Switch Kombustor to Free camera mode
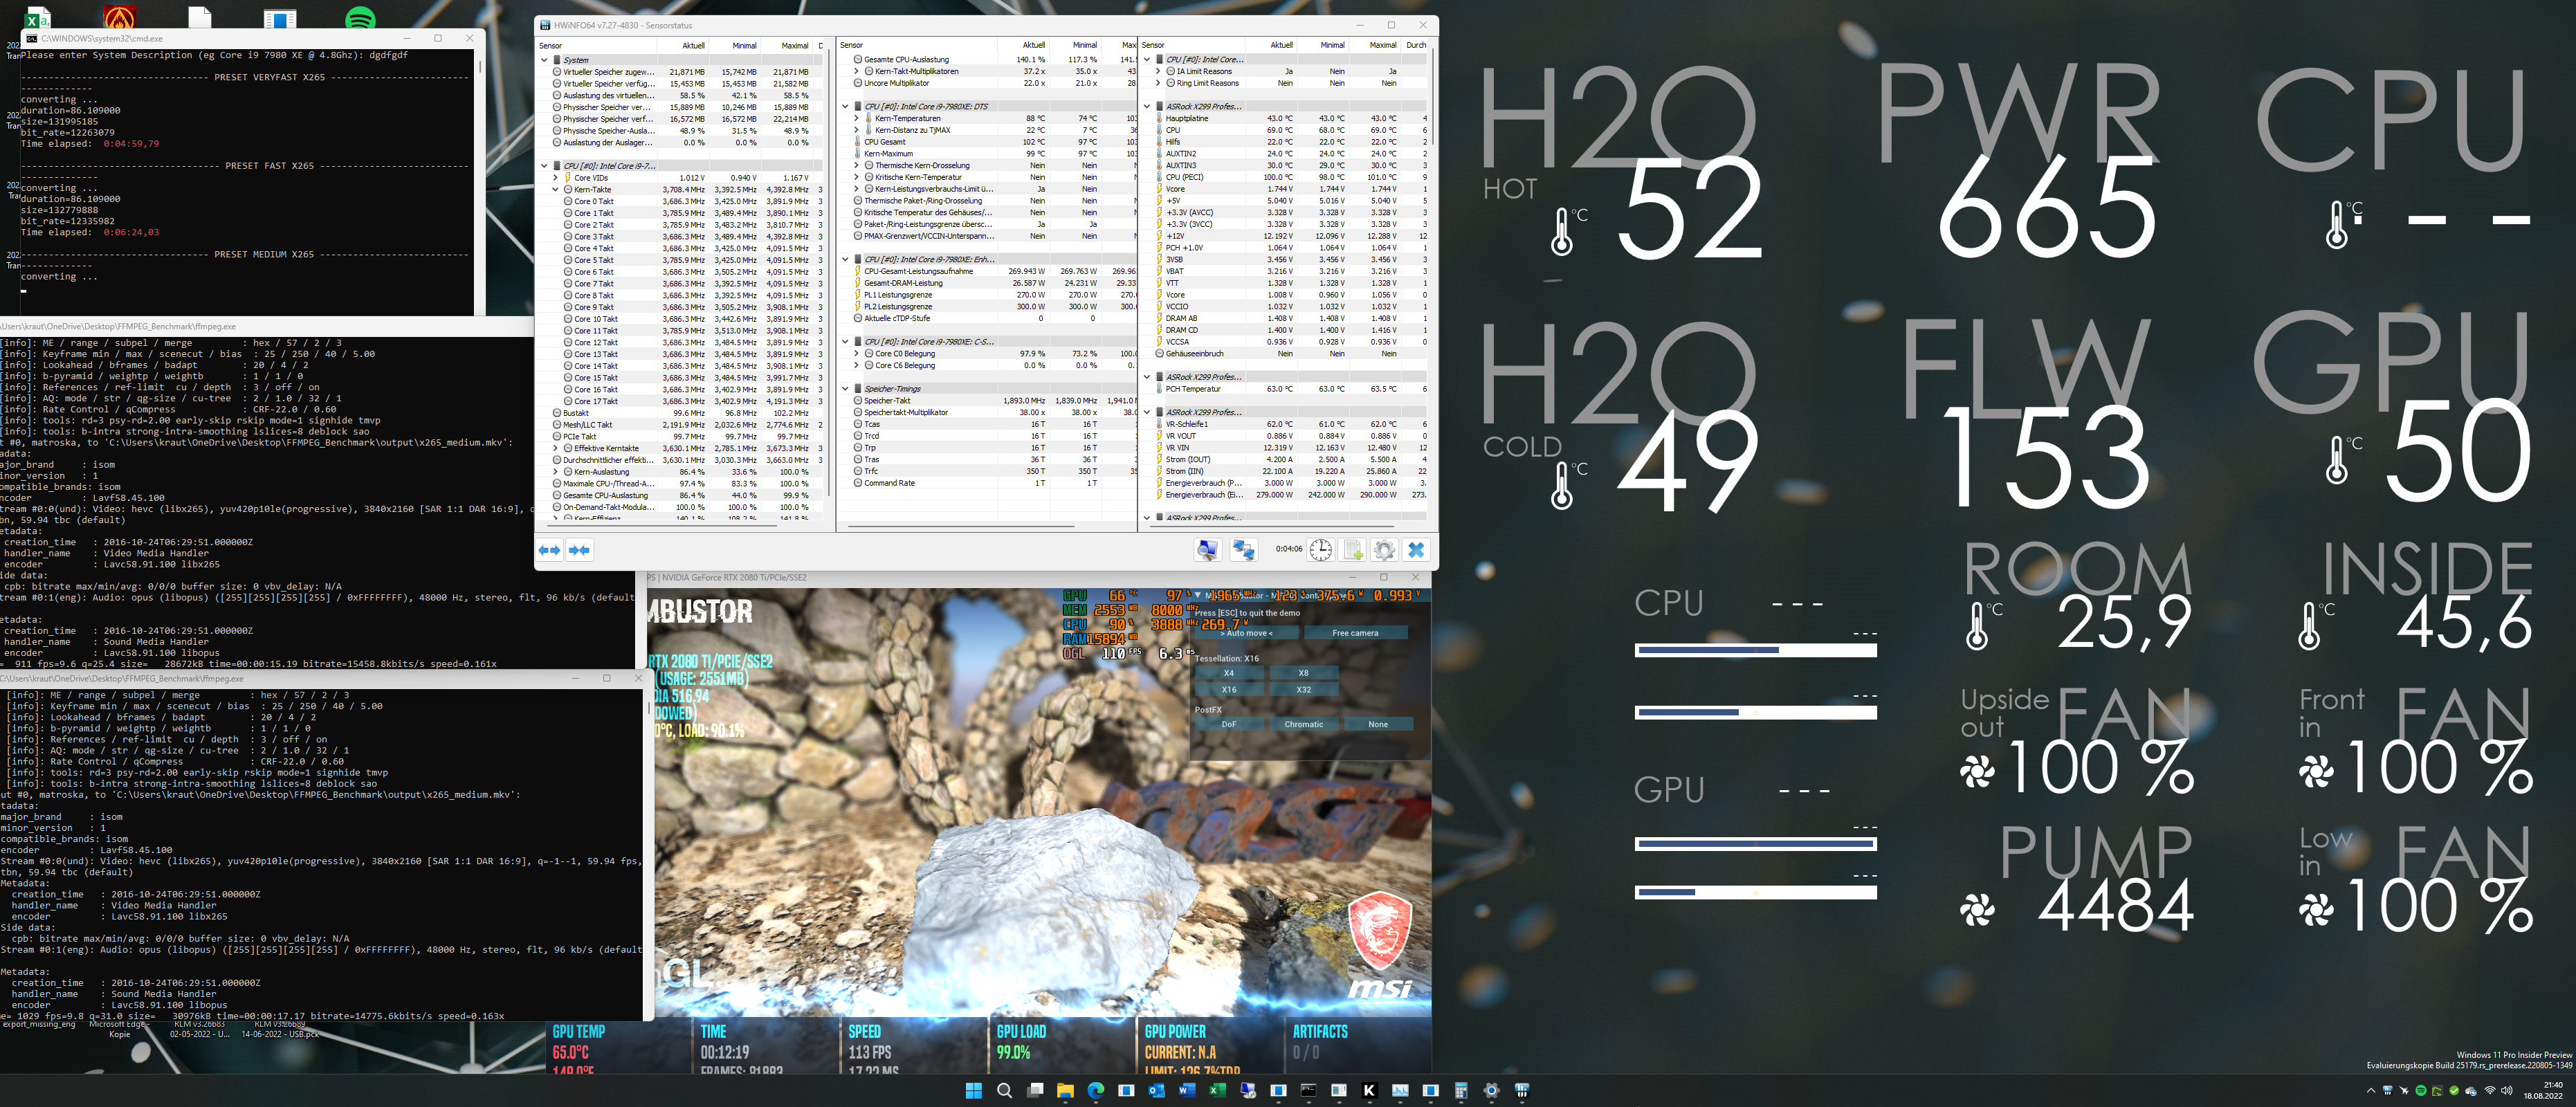2576x1107 pixels. point(1355,633)
